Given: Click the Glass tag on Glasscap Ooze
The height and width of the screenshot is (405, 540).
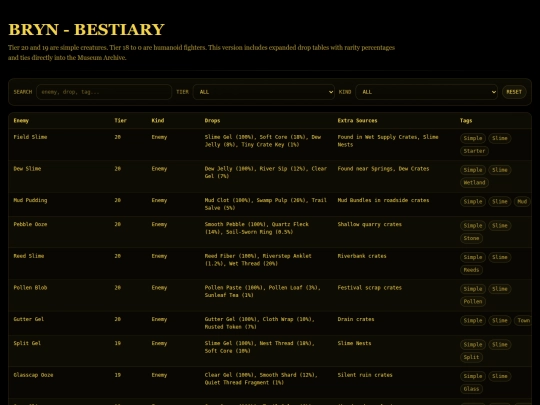Looking at the screenshot, I should [x=471, y=389].
